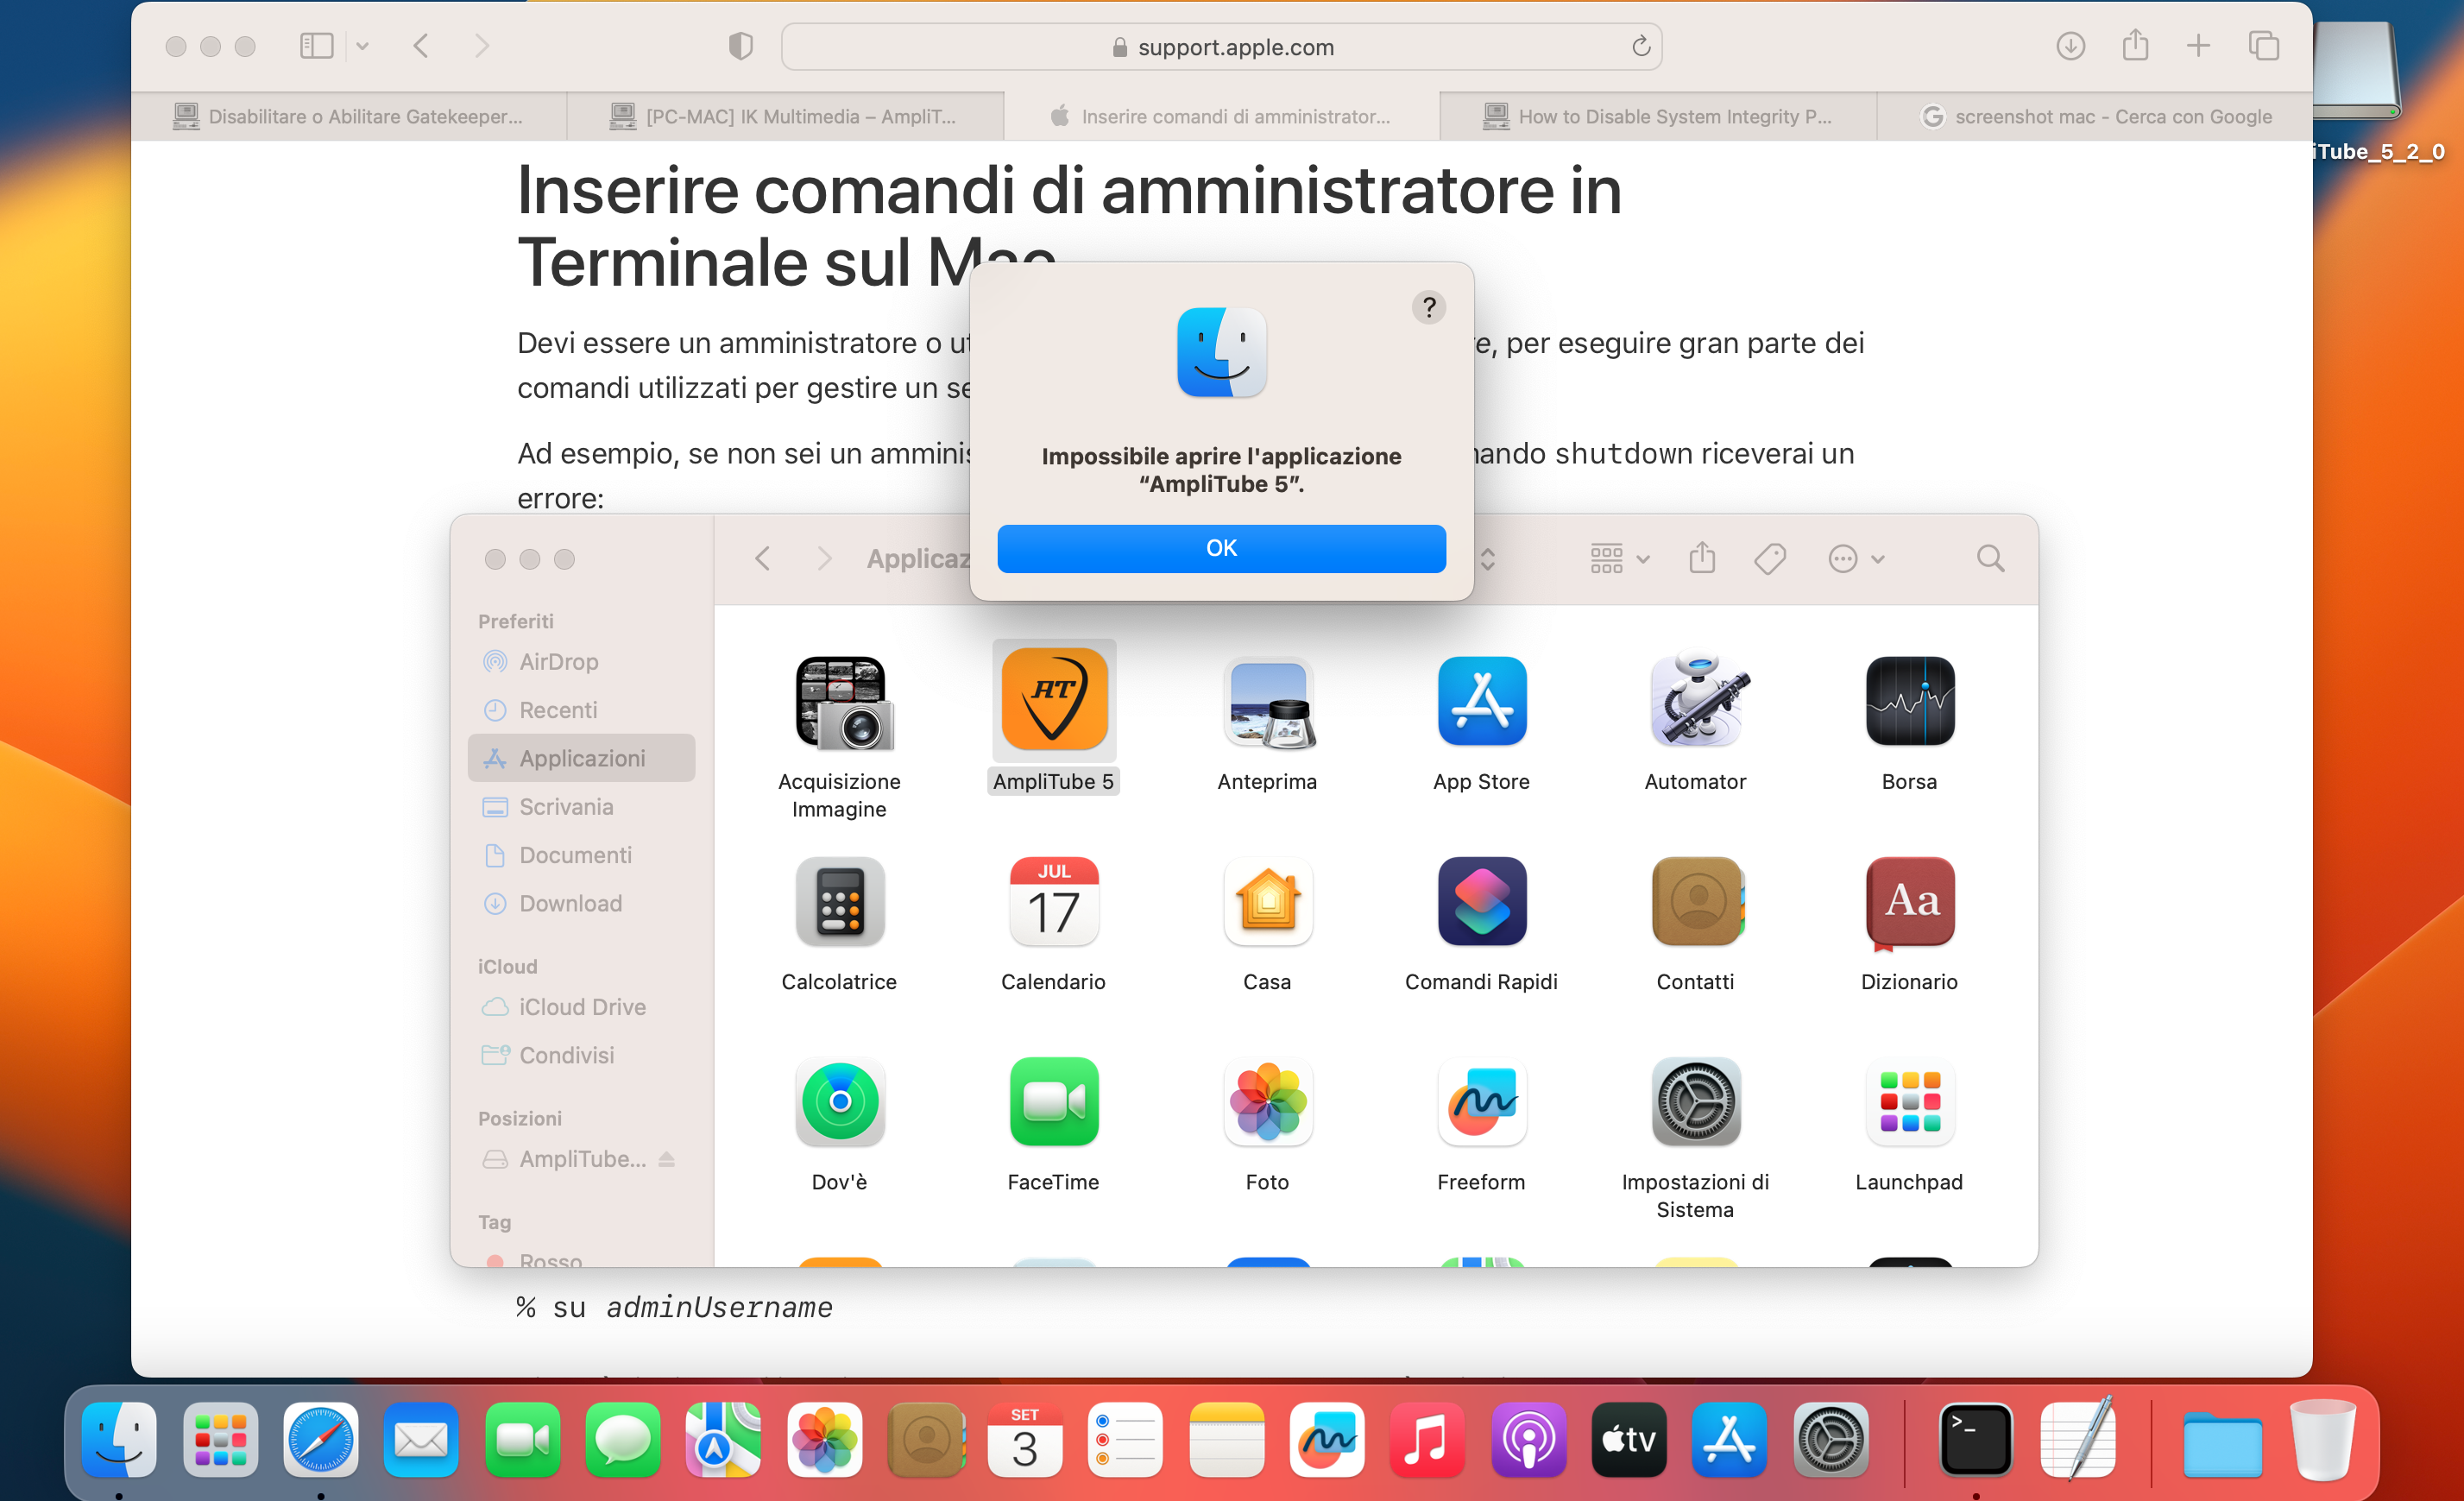
Task: Click the support.apple.com address bar
Action: (1221, 47)
